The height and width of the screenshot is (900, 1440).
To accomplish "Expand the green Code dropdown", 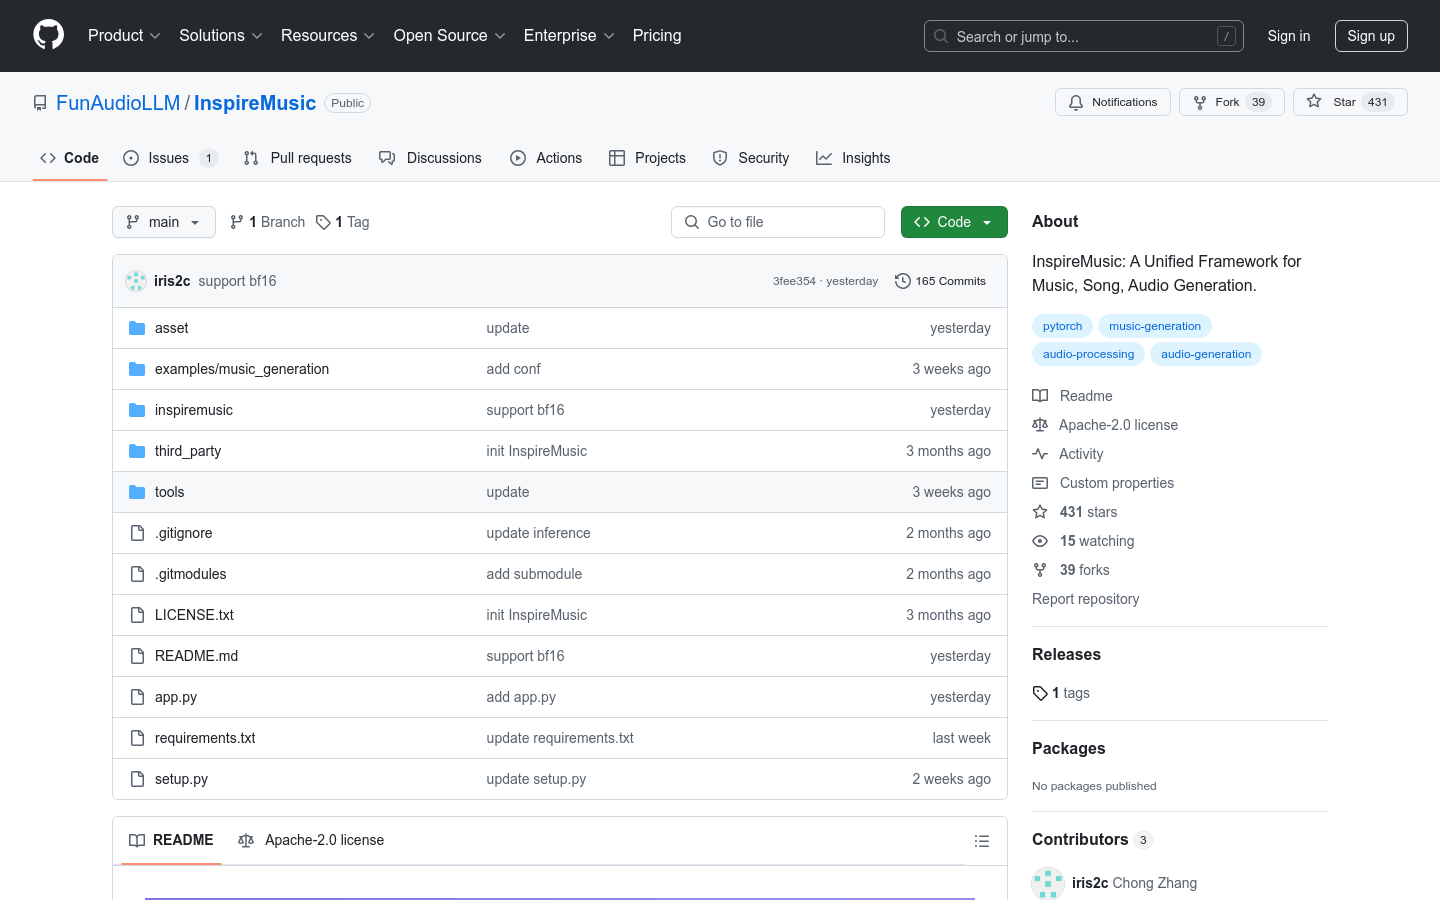I will [953, 222].
